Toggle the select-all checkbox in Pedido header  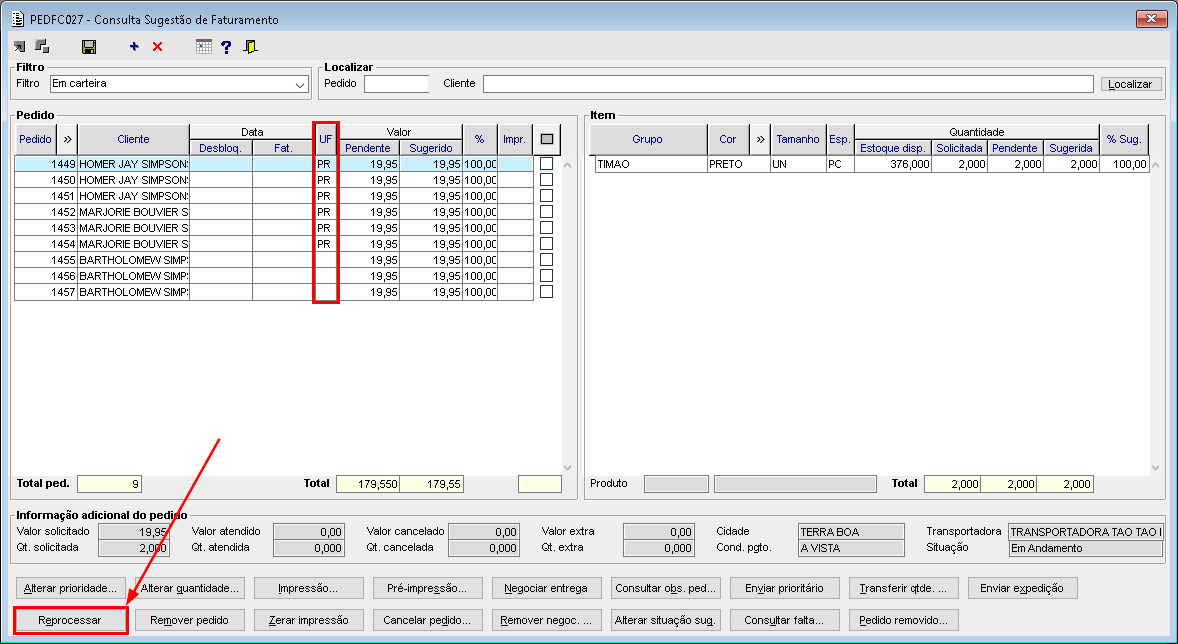coord(547,139)
